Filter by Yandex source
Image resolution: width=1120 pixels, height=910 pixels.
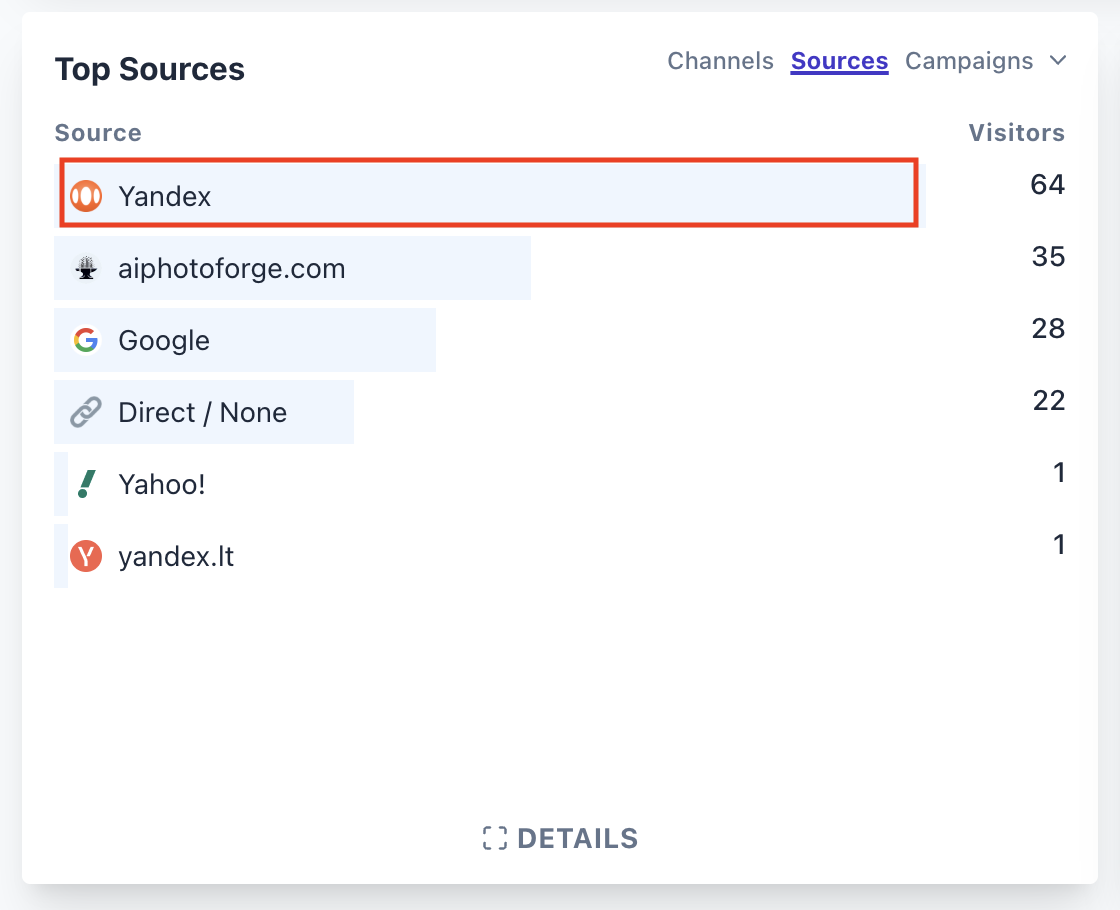coord(164,196)
